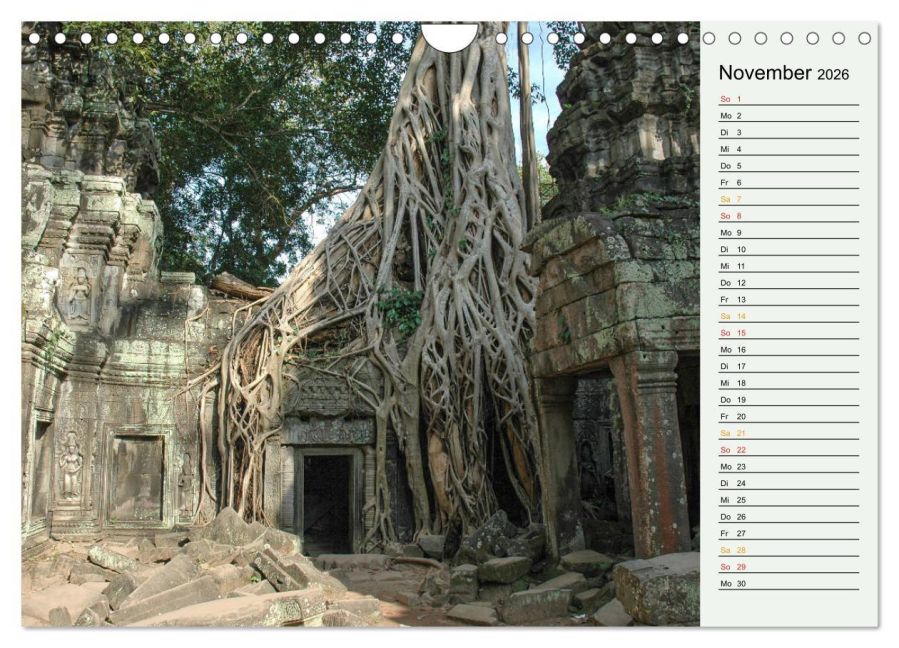The height and width of the screenshot is (648, 899).
Task: Select the So 15 date row
Action: coord(789,333)
